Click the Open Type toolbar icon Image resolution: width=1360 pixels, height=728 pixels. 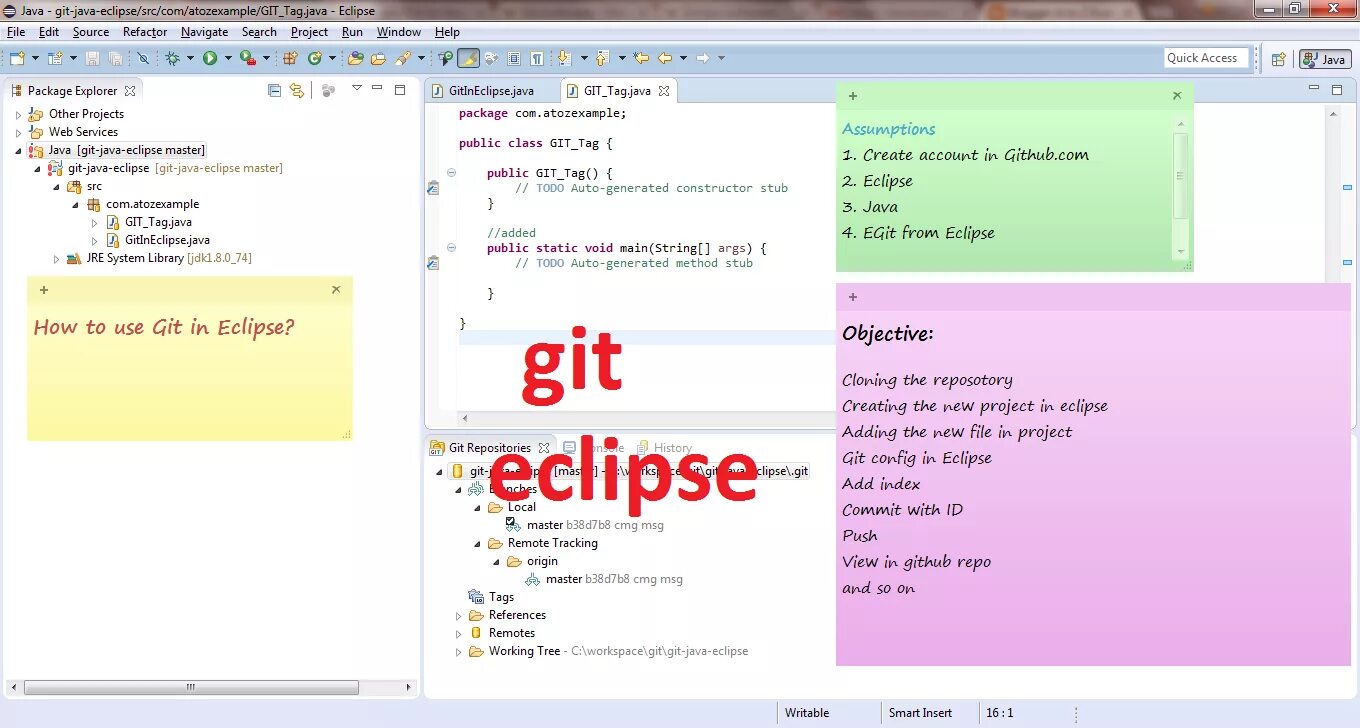(355, 58)
